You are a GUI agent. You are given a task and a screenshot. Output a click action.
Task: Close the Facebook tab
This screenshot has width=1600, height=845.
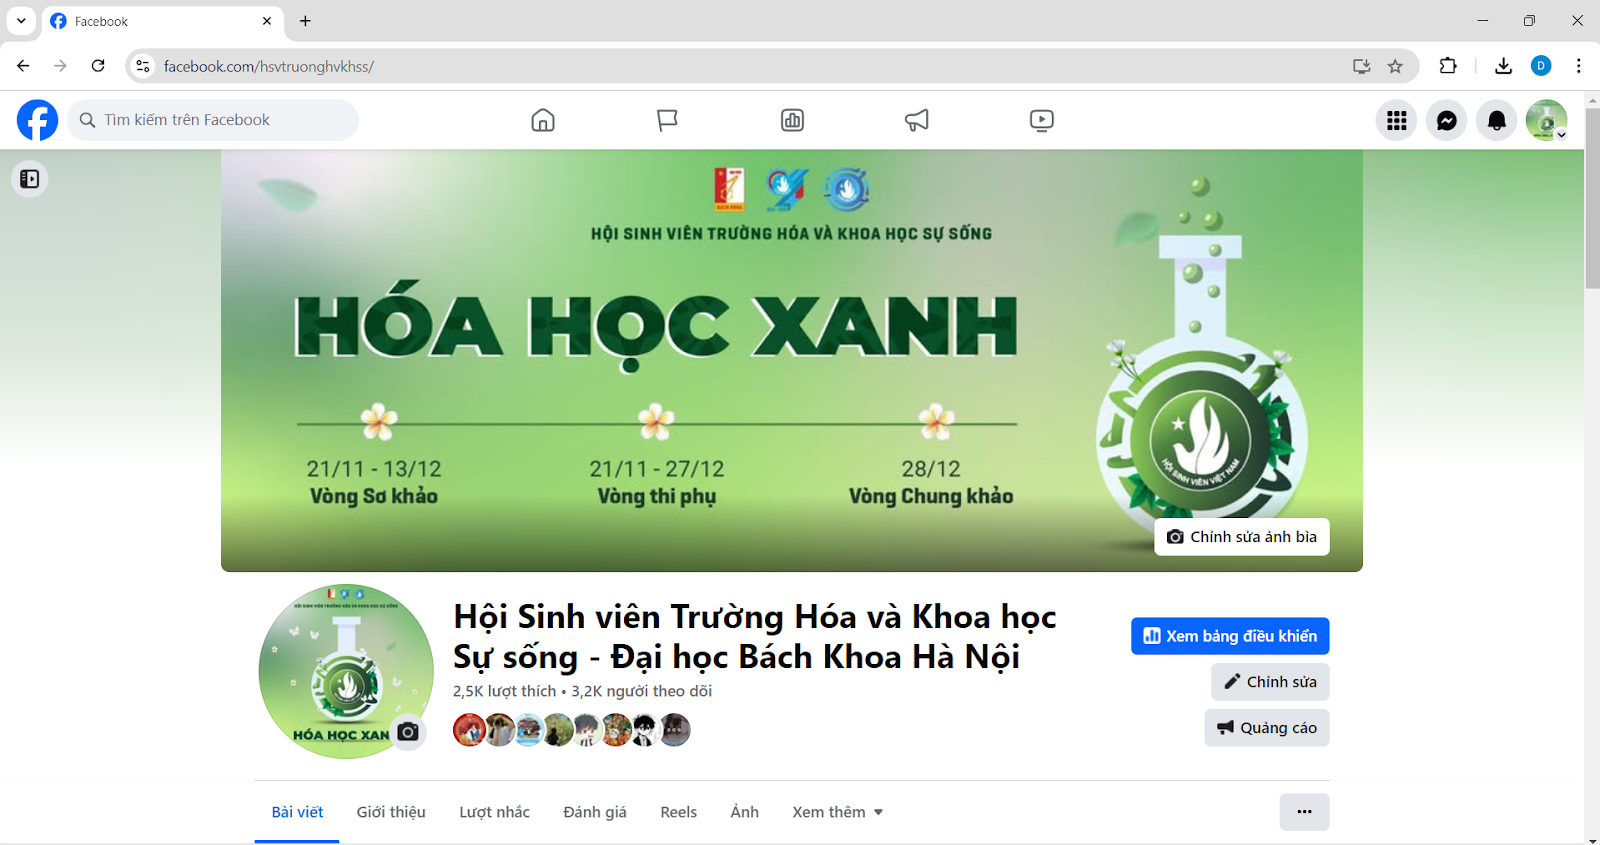tap(267, 21)
